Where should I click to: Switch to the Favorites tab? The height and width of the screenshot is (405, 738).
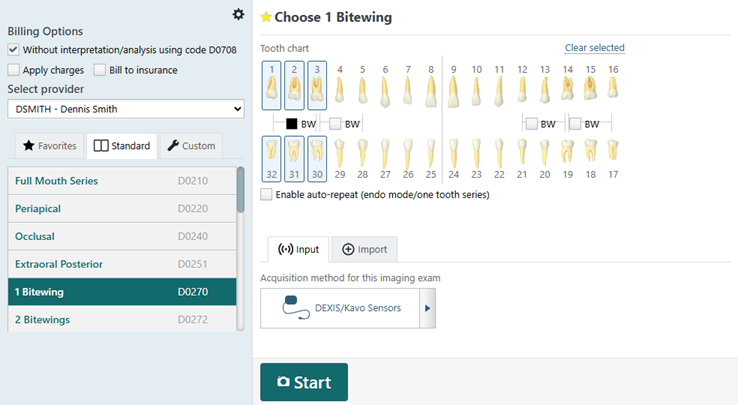49,146
